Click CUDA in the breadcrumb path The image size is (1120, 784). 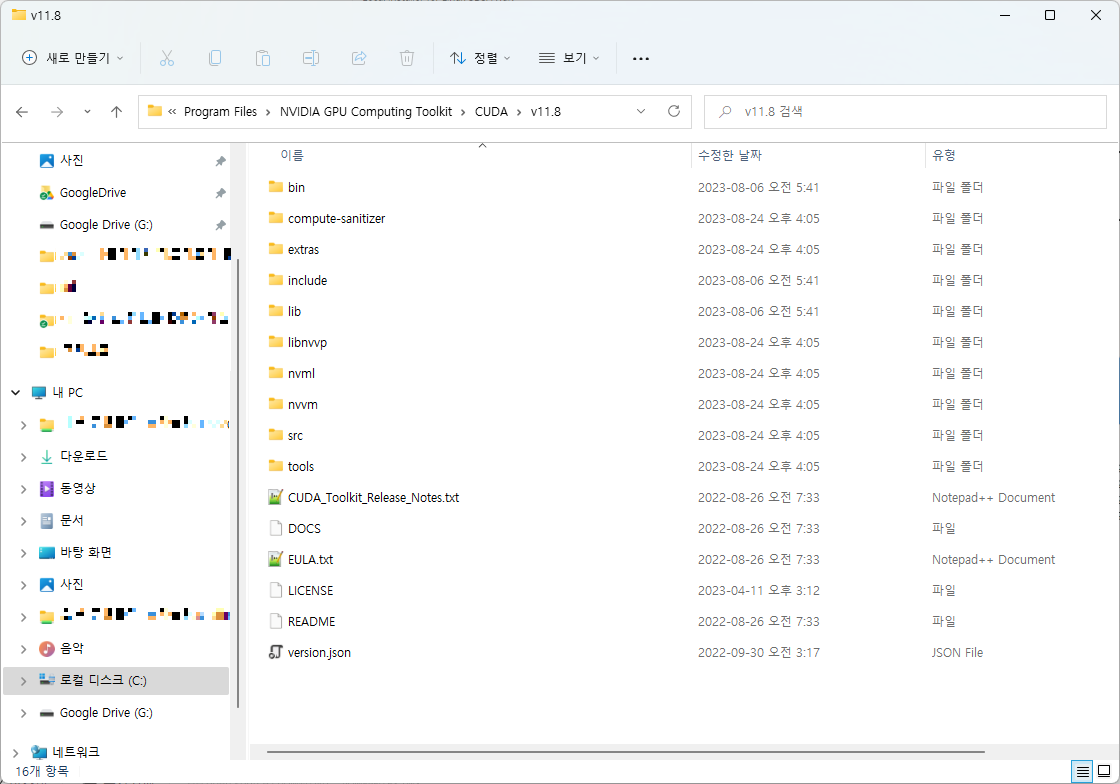[491, 111]
